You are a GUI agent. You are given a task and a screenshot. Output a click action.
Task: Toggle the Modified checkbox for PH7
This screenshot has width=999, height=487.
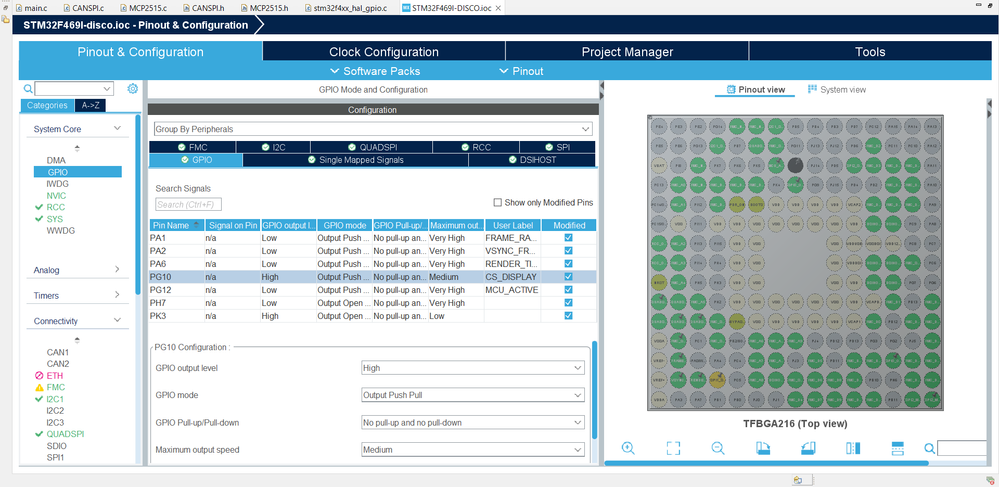[568, 303]
